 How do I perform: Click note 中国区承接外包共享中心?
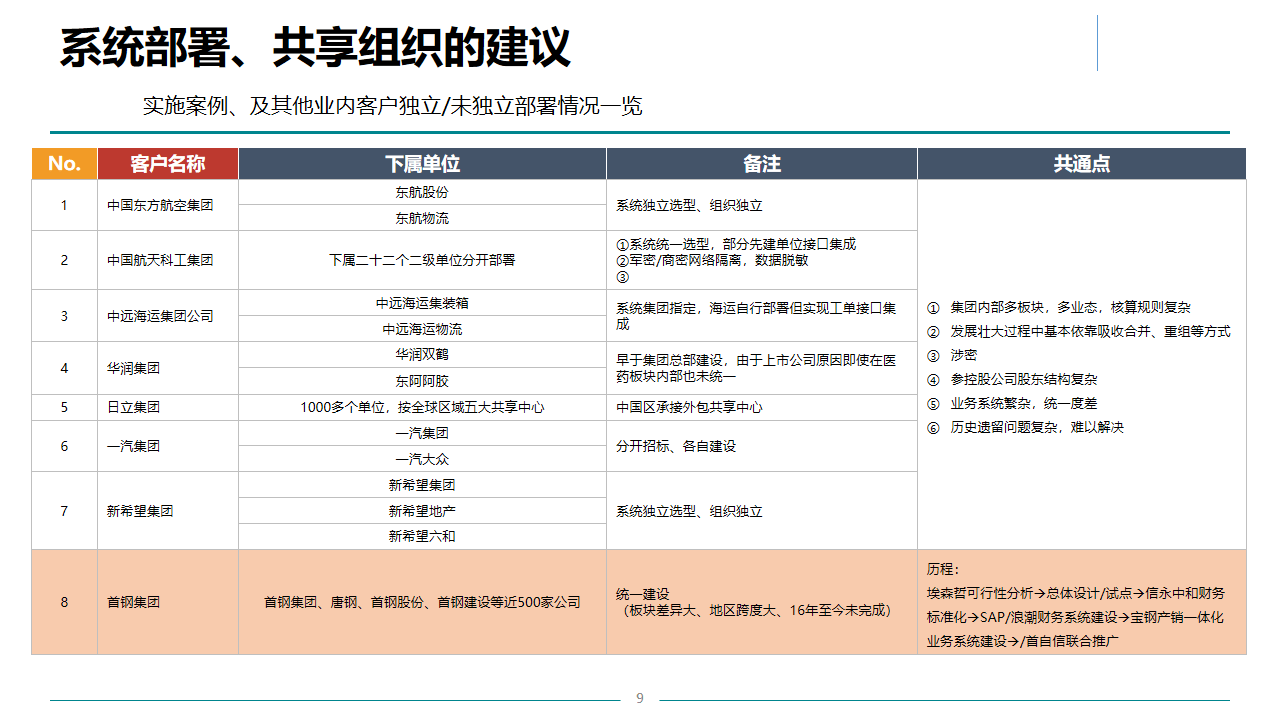[x=689, y=408]
